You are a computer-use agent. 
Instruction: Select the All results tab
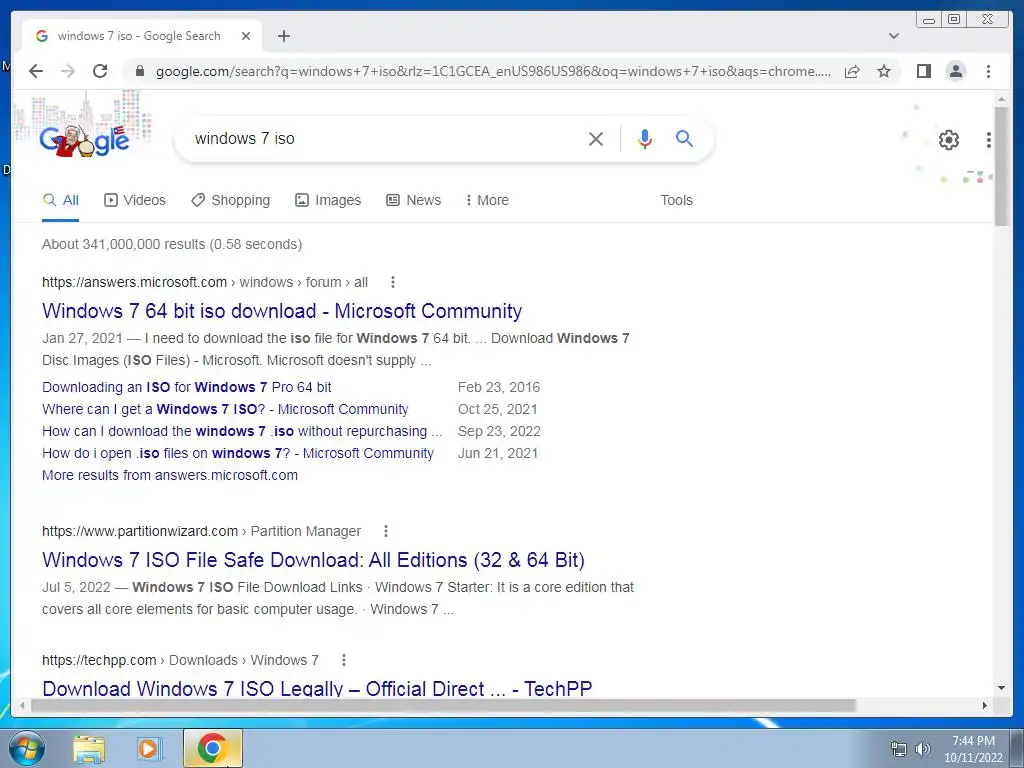pos(61,200)
